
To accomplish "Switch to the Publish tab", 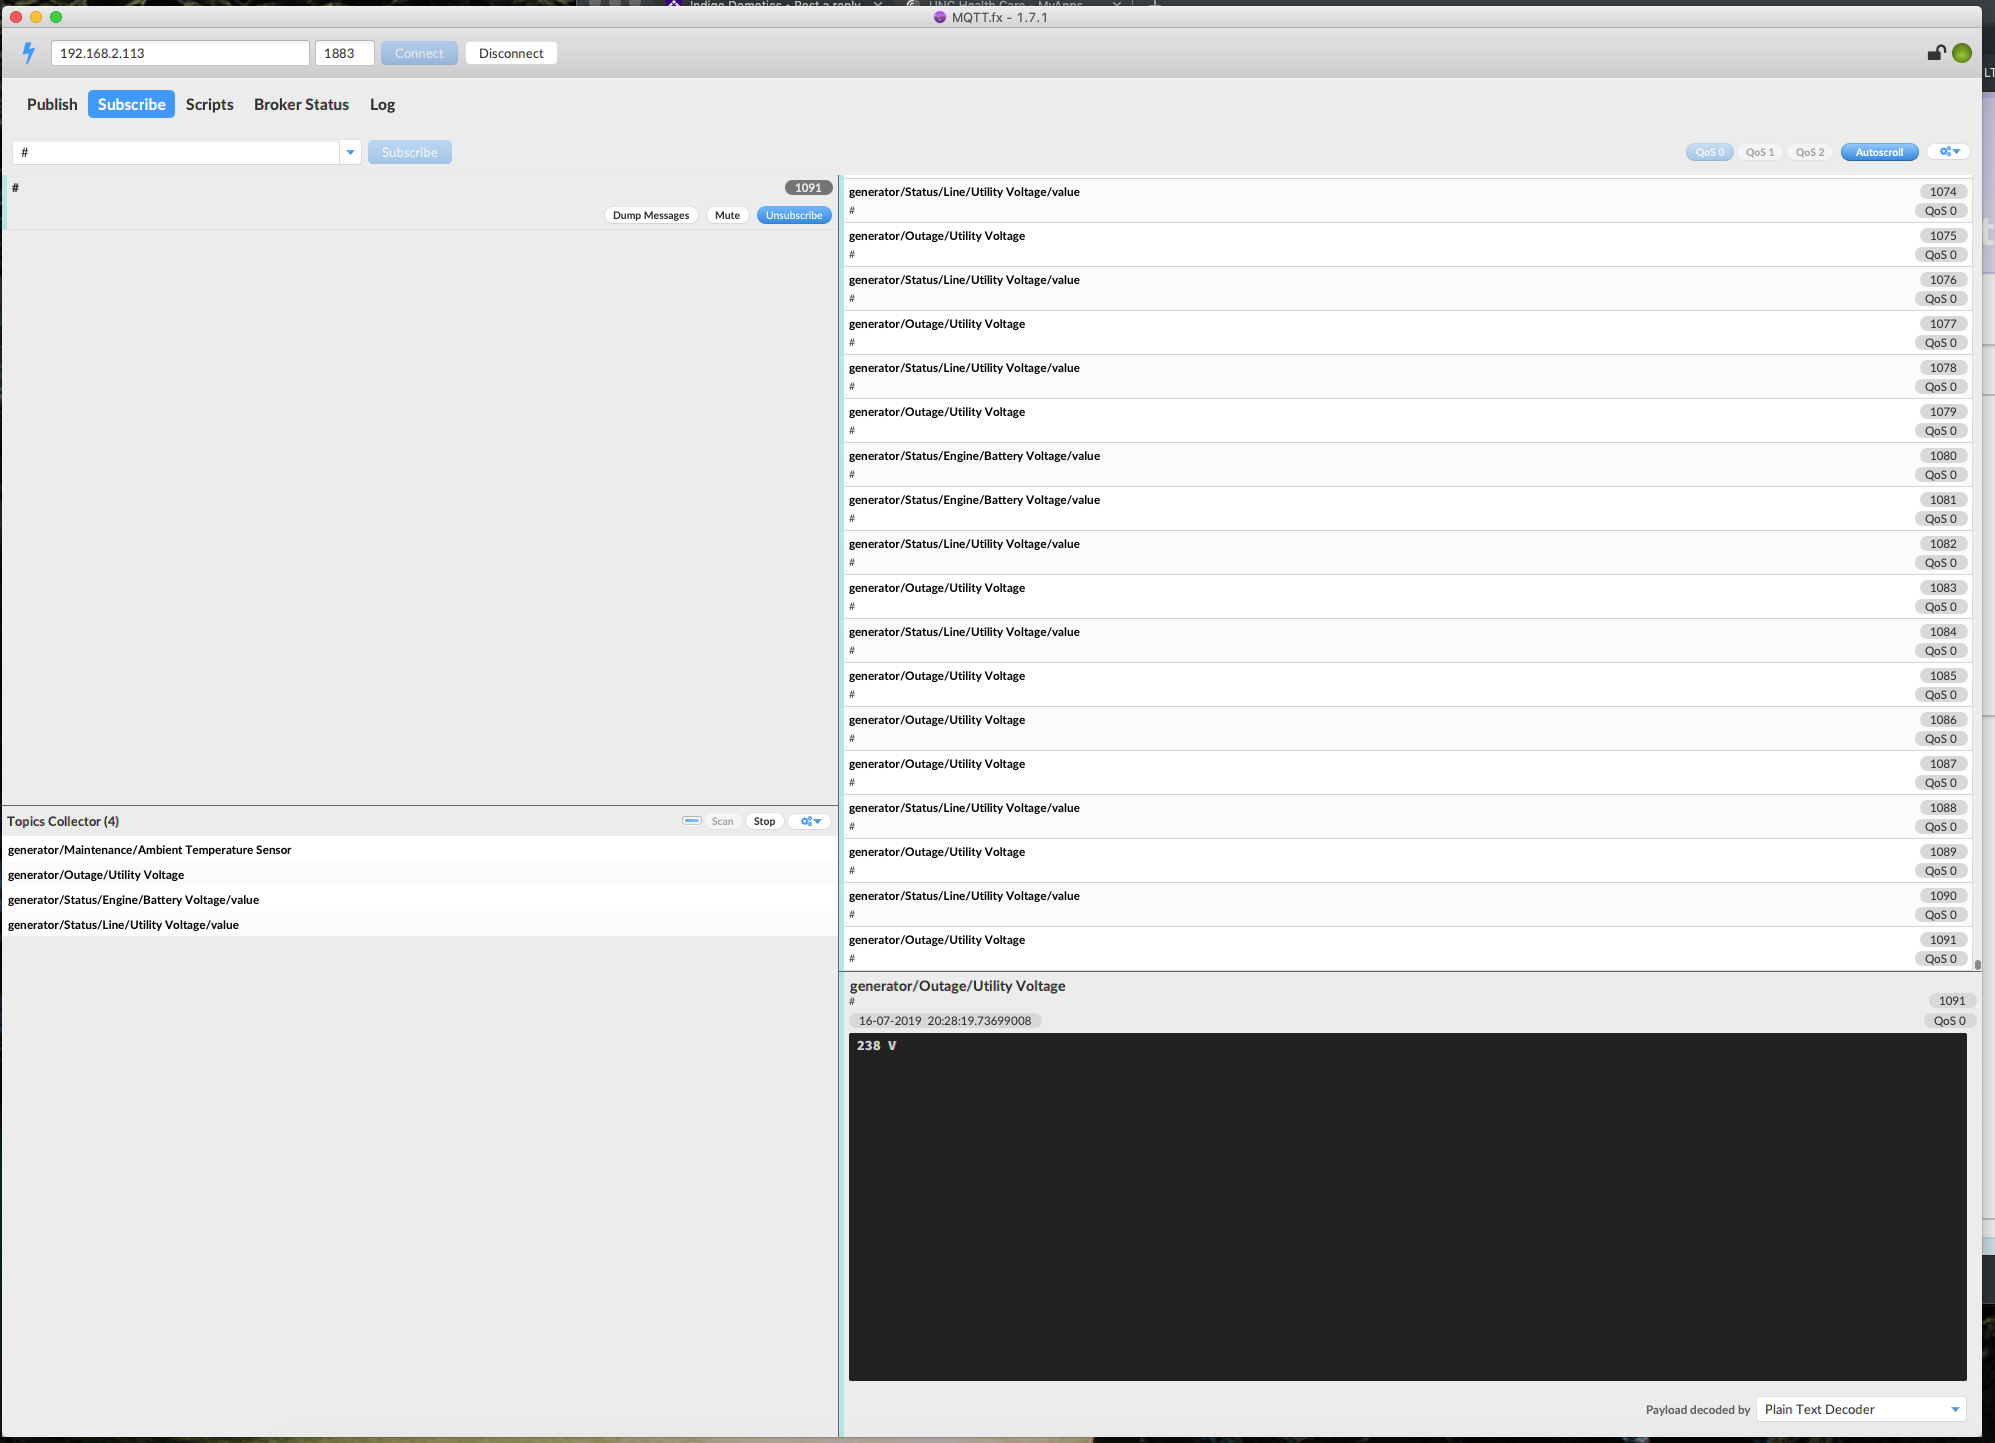I will point(51,104).
